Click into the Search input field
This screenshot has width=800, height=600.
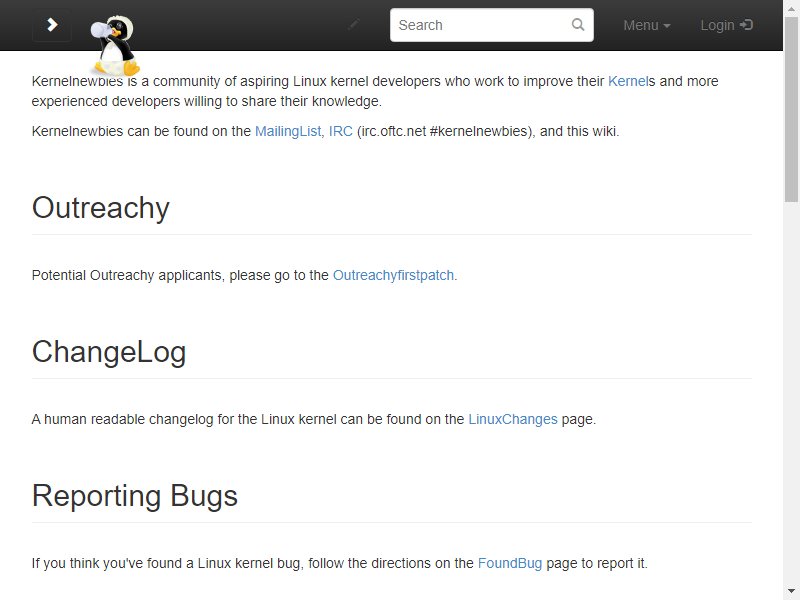click(x=491, y=25)
